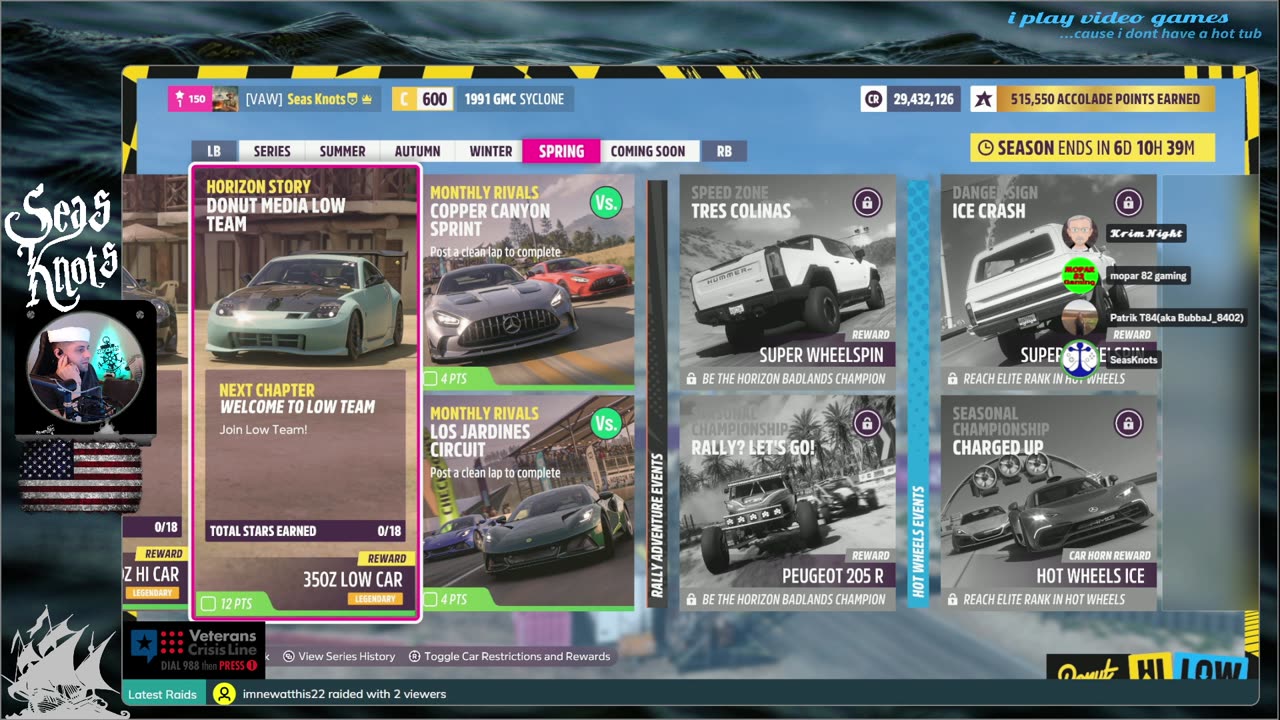Click lock icon beside Charged Up Elite Rank requirement
Viewport: 1280px width, 720px height.
point(952,600)
